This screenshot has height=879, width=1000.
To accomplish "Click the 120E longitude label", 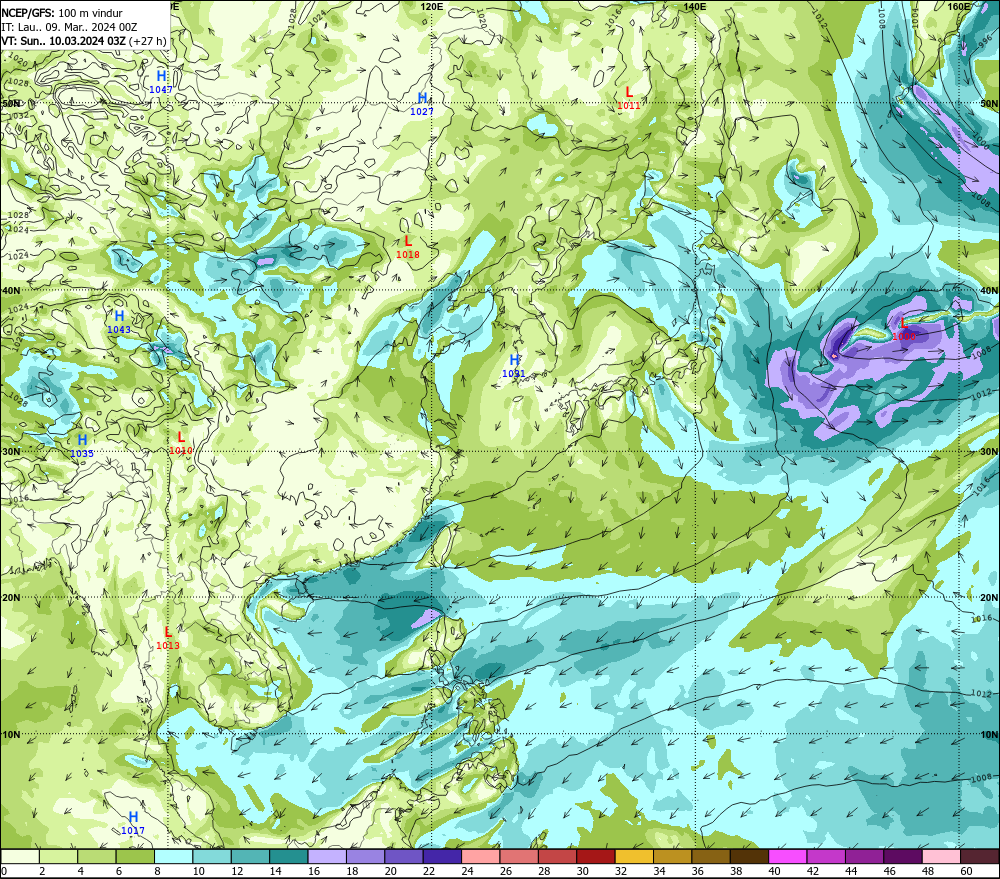I will [432, 6].
